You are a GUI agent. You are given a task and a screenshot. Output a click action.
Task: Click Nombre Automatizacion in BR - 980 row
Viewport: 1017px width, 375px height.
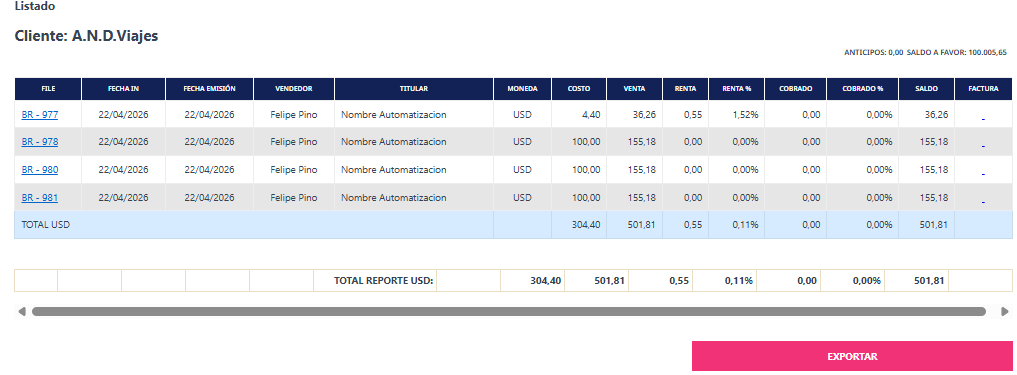coord(394,170)
